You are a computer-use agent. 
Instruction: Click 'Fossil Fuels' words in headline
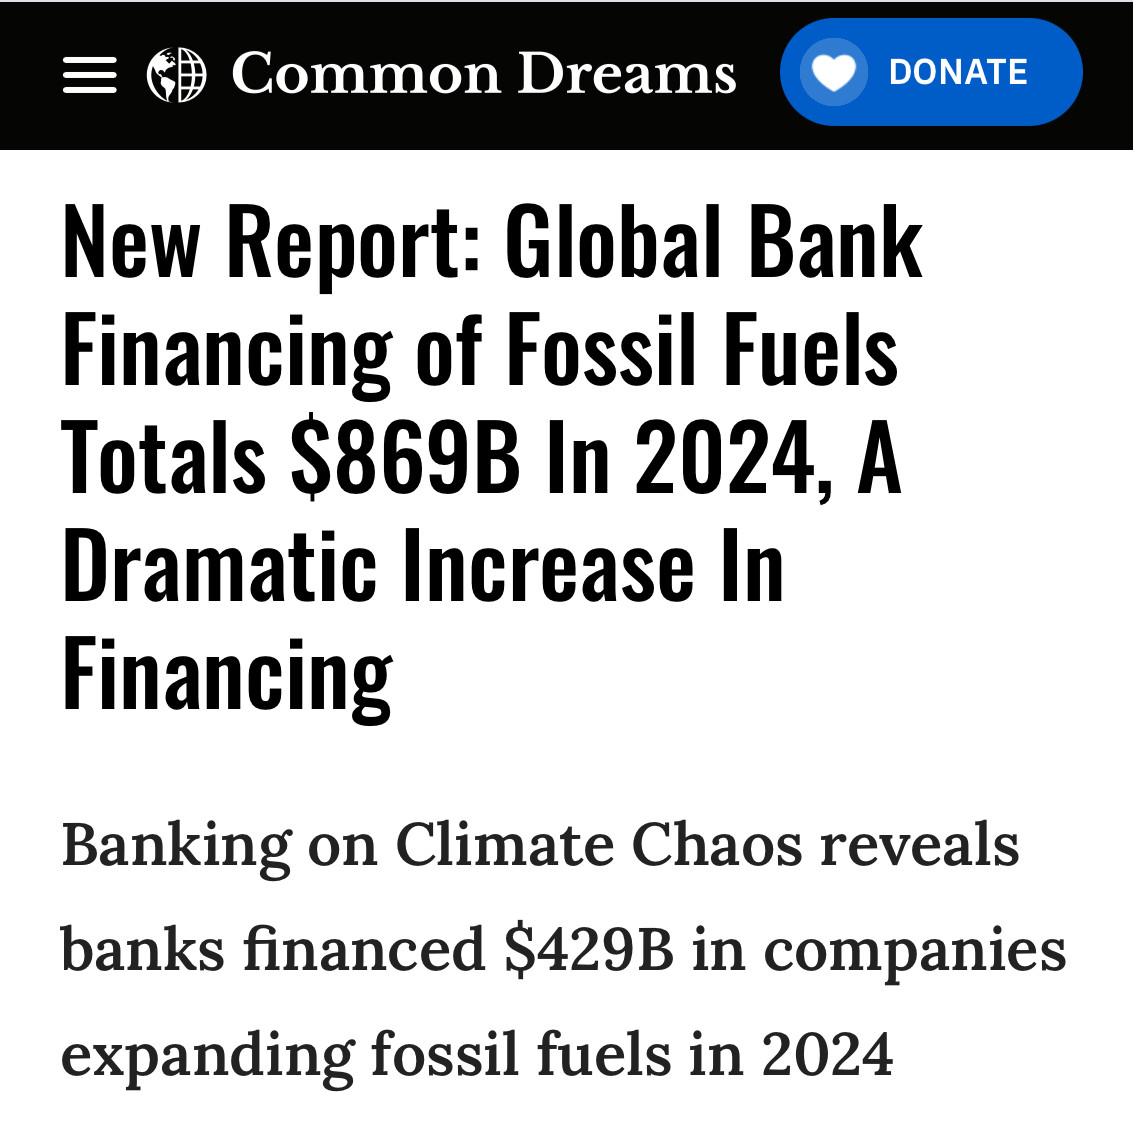702,350
